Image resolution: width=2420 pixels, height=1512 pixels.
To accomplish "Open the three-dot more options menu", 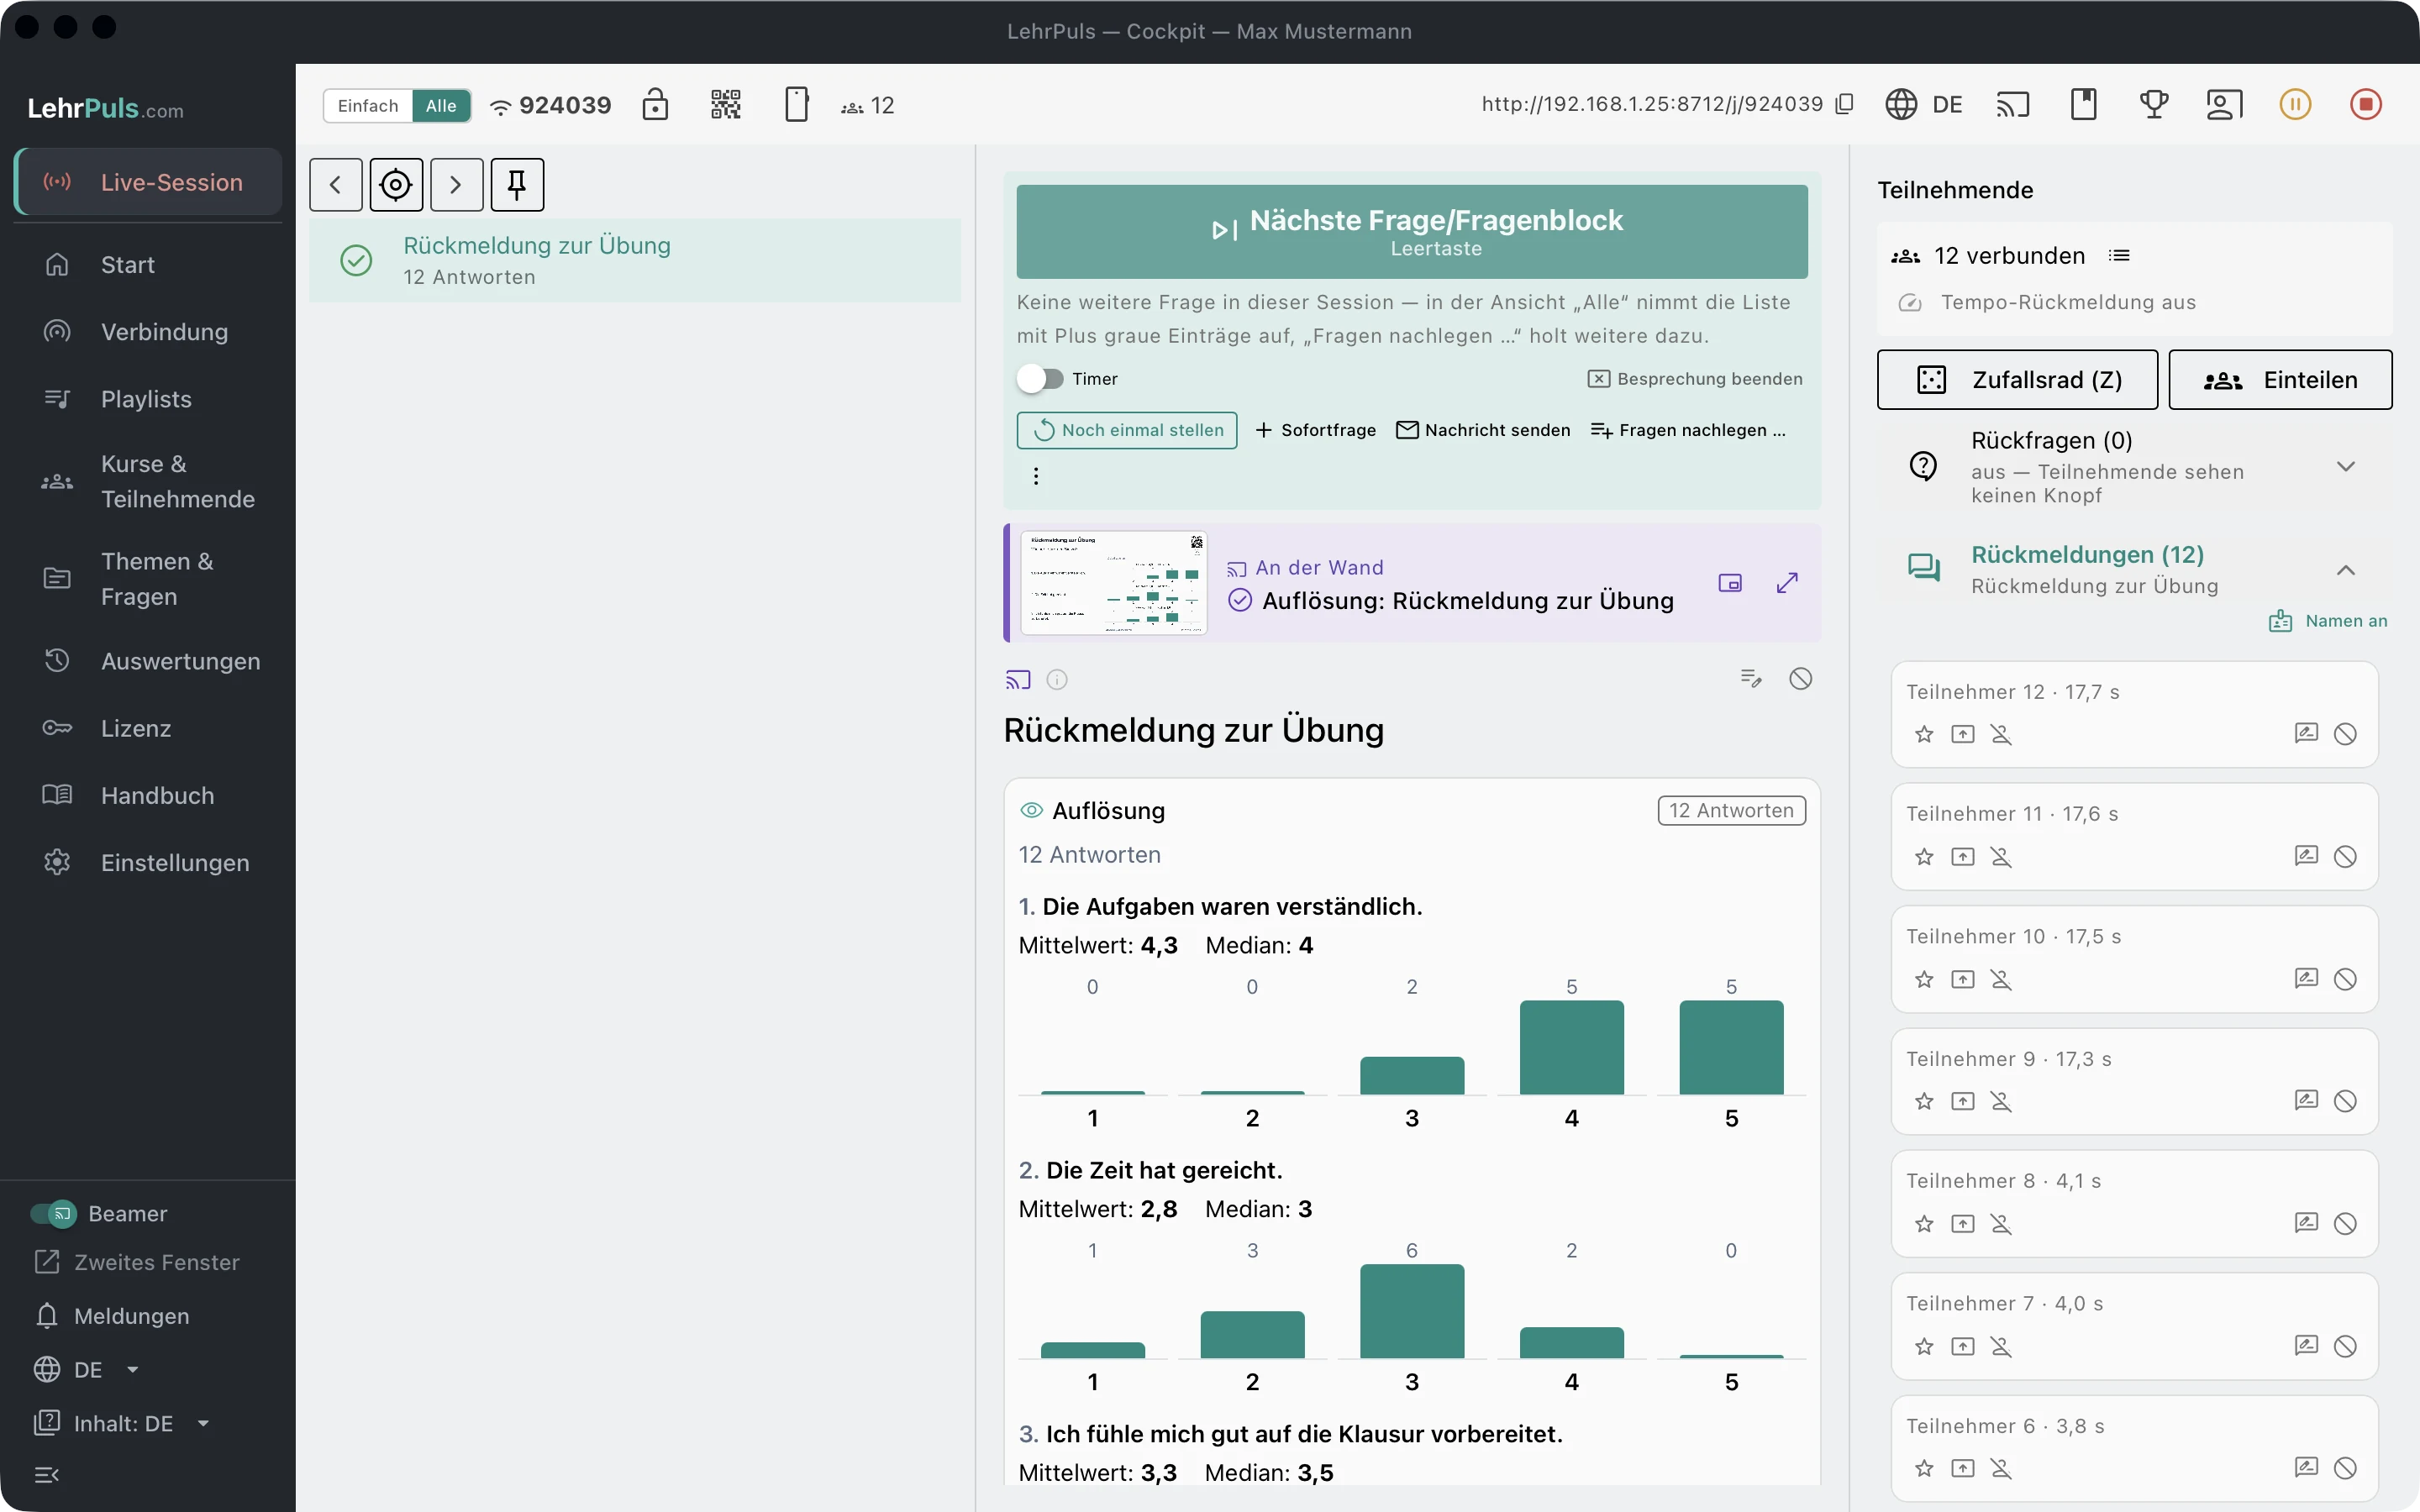I will 1036,476.
